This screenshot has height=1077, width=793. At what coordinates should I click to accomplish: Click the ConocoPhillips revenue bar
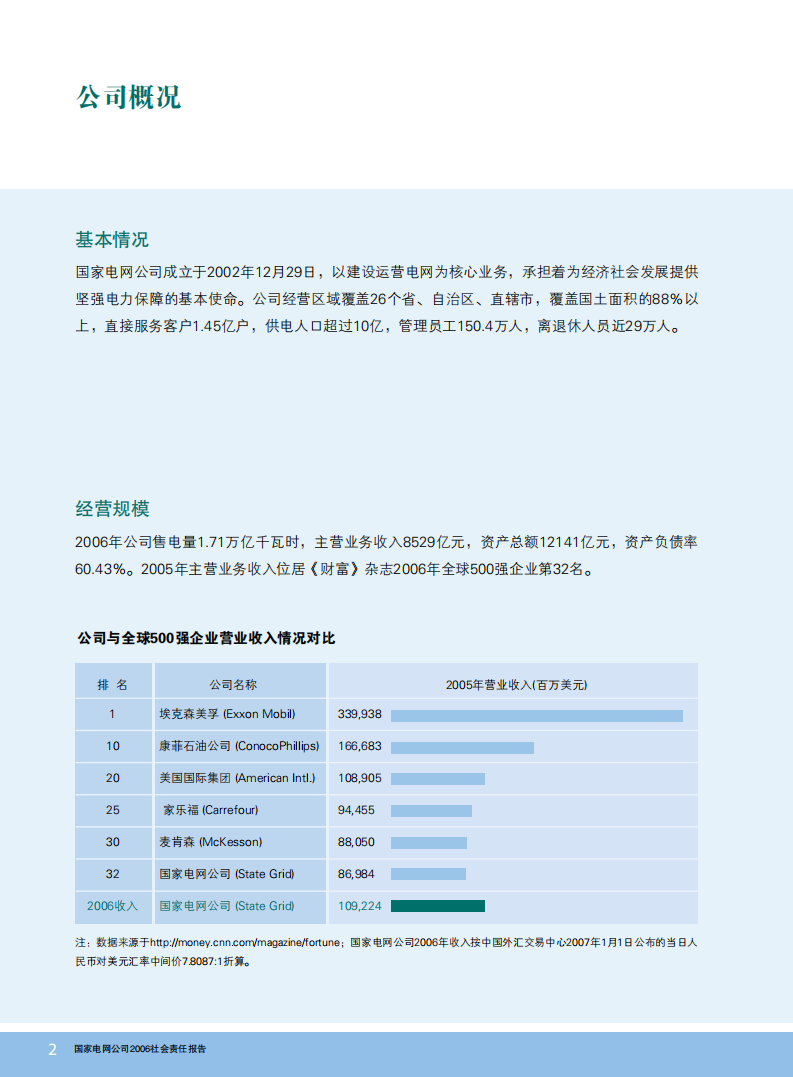(462, 748)
